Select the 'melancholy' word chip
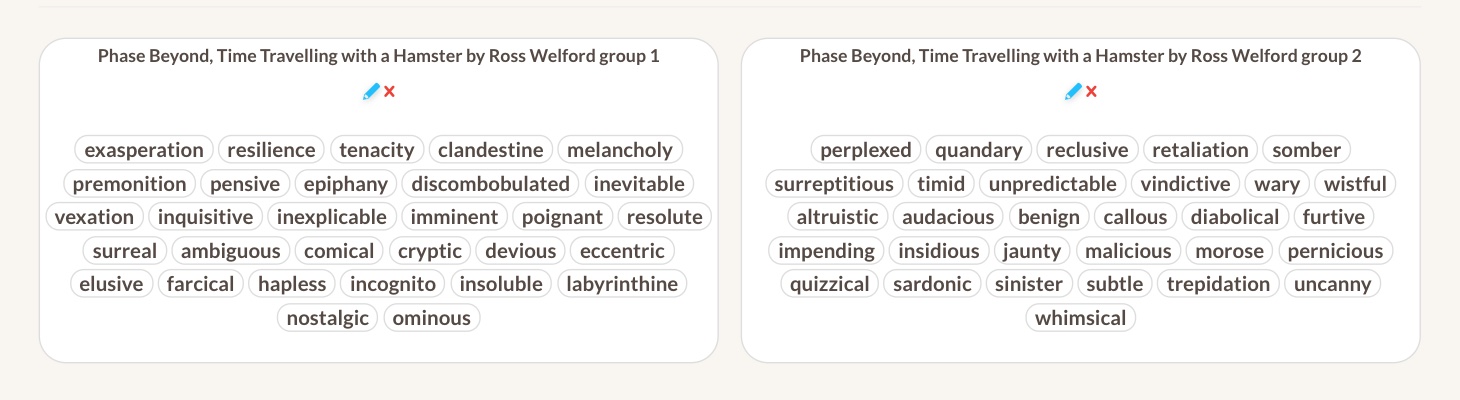 click(x=620, y=150)
